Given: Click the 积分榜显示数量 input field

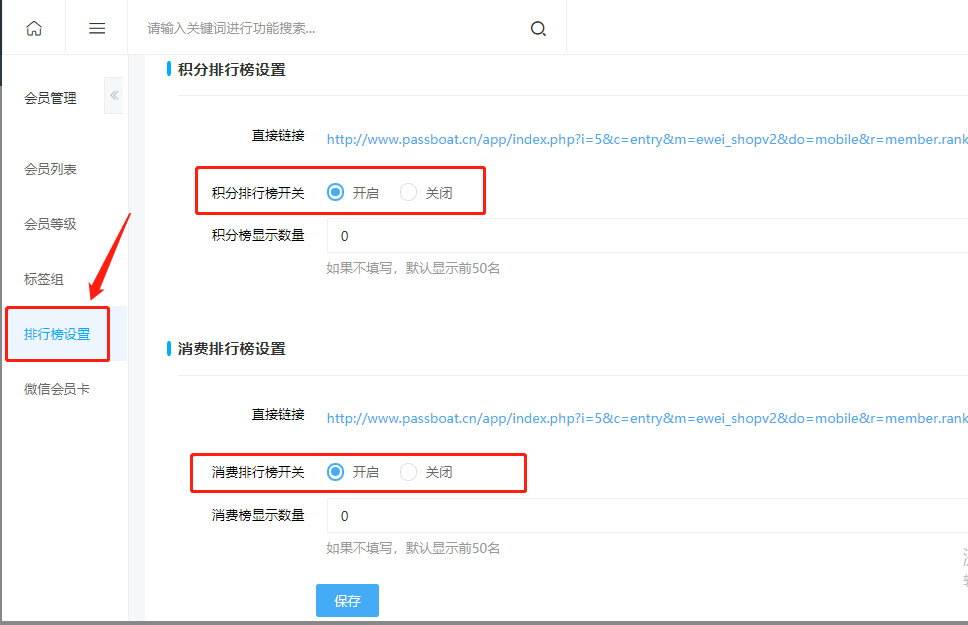Looking at the screenshot, I should [x=647, y=236].
